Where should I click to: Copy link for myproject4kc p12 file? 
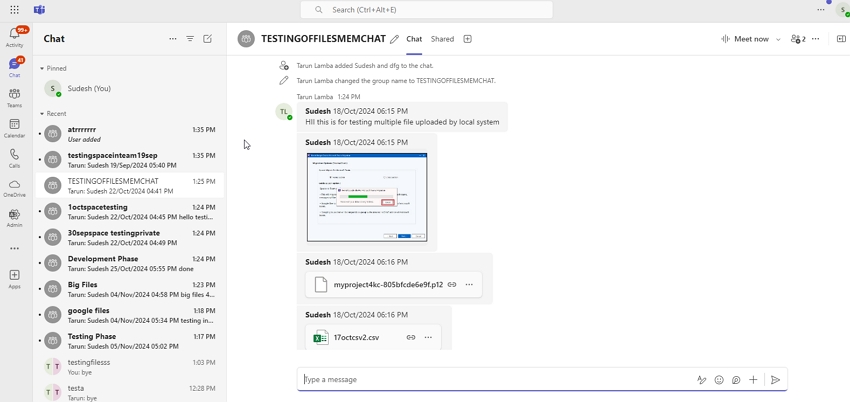452,284
